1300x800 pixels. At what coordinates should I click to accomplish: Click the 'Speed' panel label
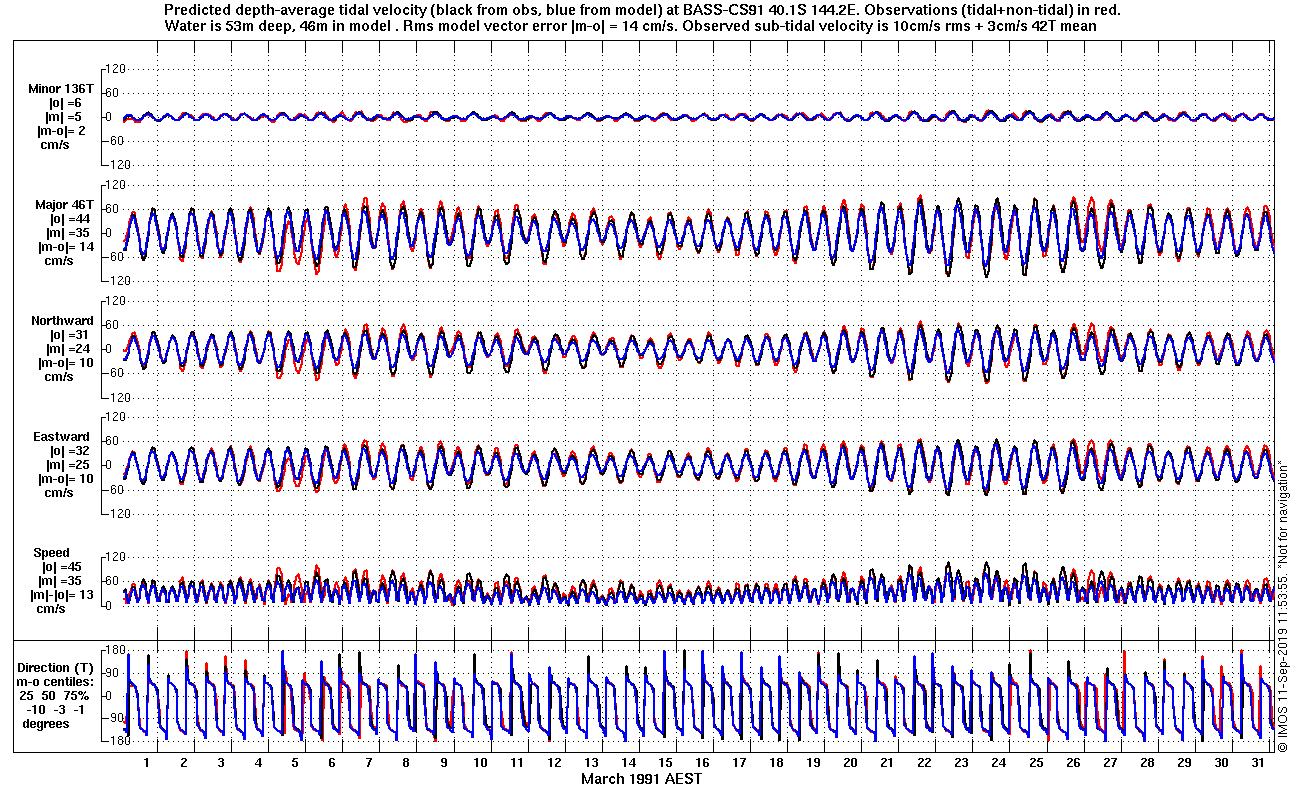(52, 553)
